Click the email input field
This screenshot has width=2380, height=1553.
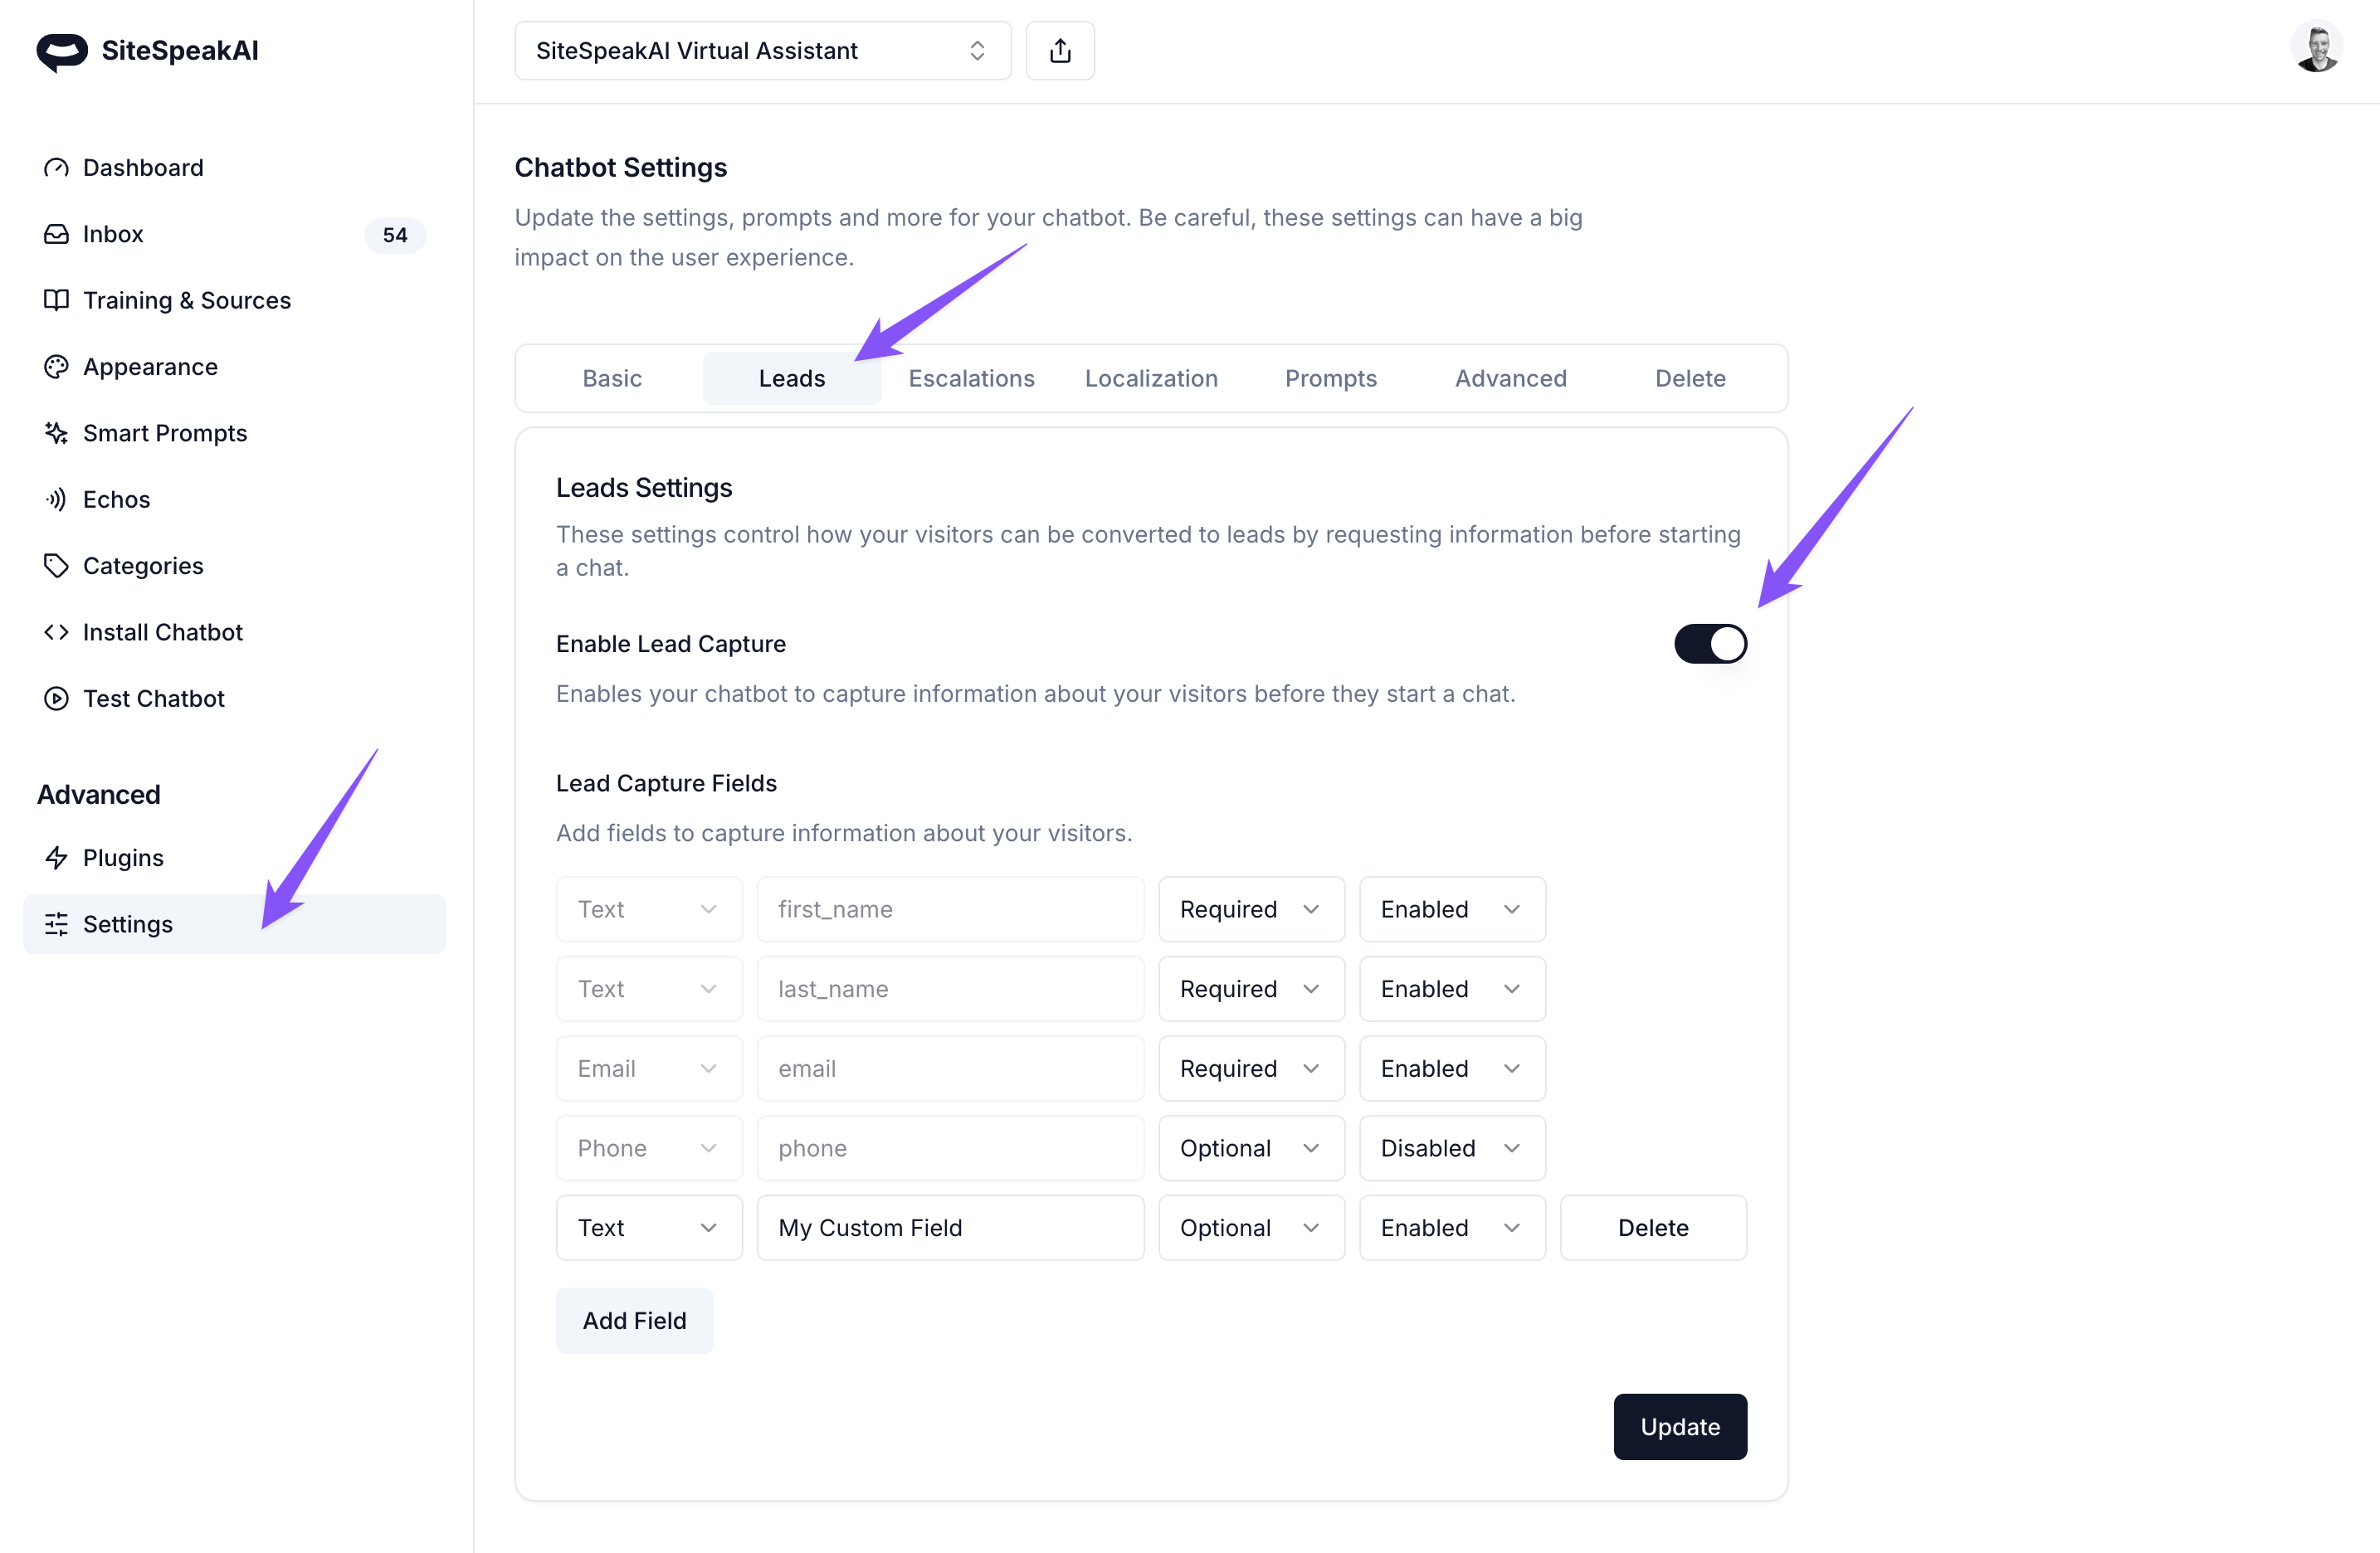[x=953, y=1068]
